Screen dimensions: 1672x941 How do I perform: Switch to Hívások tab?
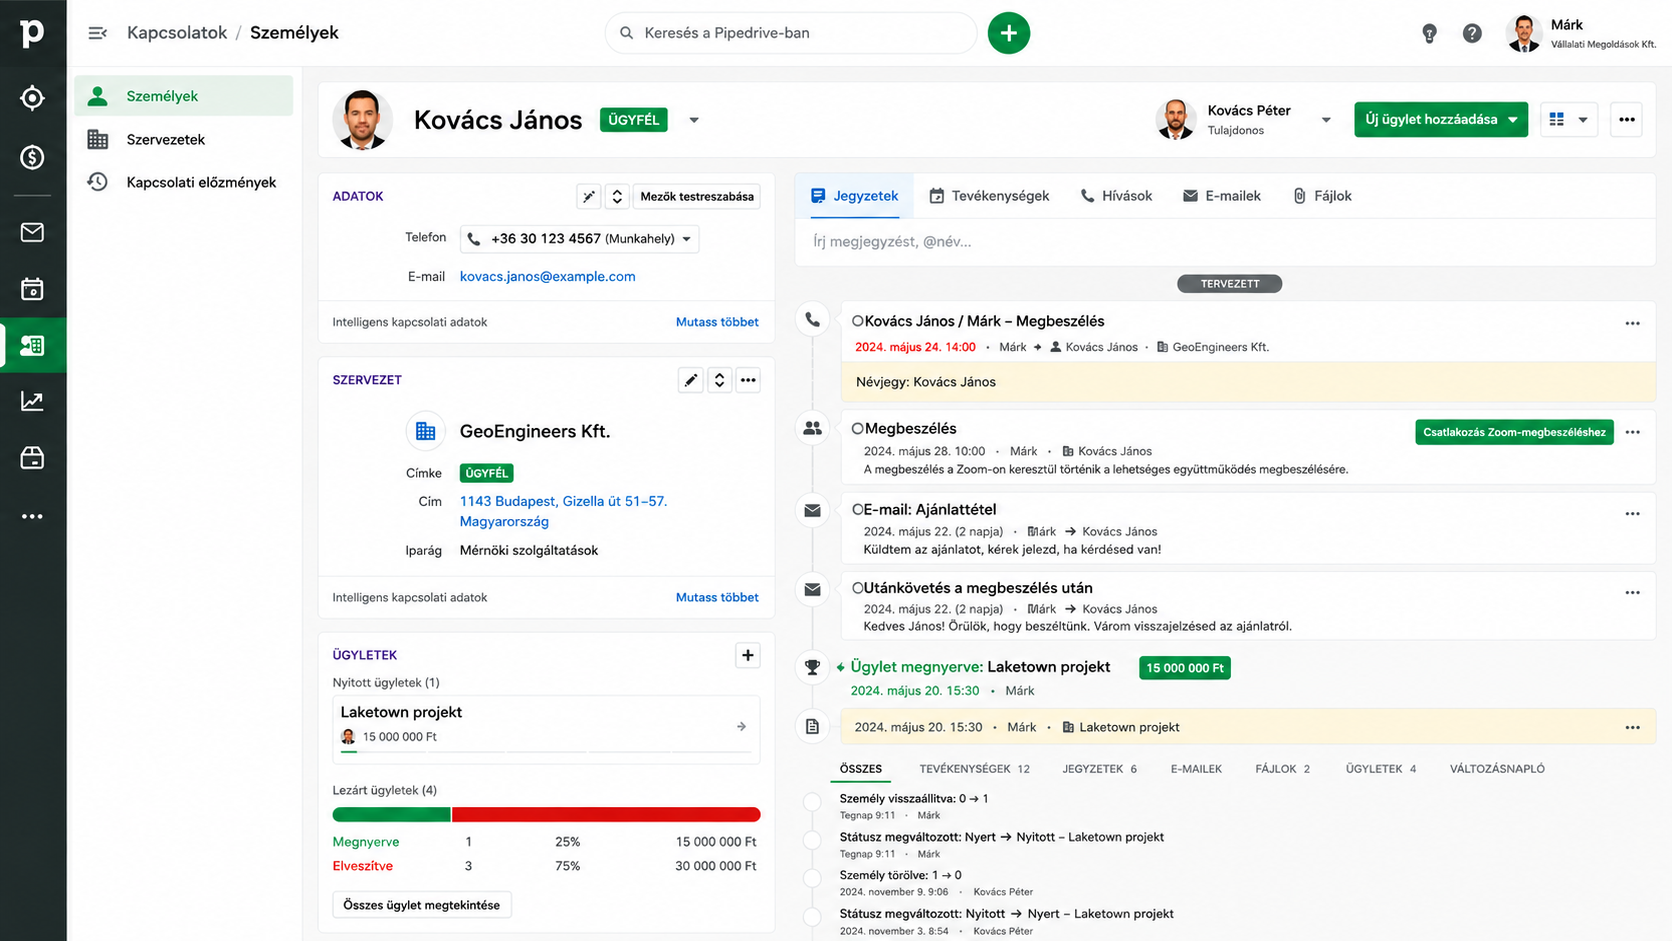tap(1116, 196)
